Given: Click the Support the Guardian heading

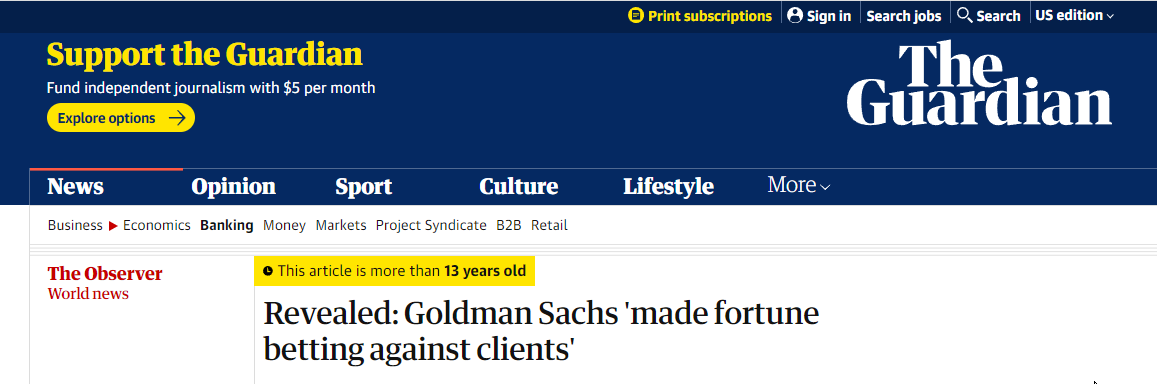Looking at the screenshot, I should pos(204,55).
